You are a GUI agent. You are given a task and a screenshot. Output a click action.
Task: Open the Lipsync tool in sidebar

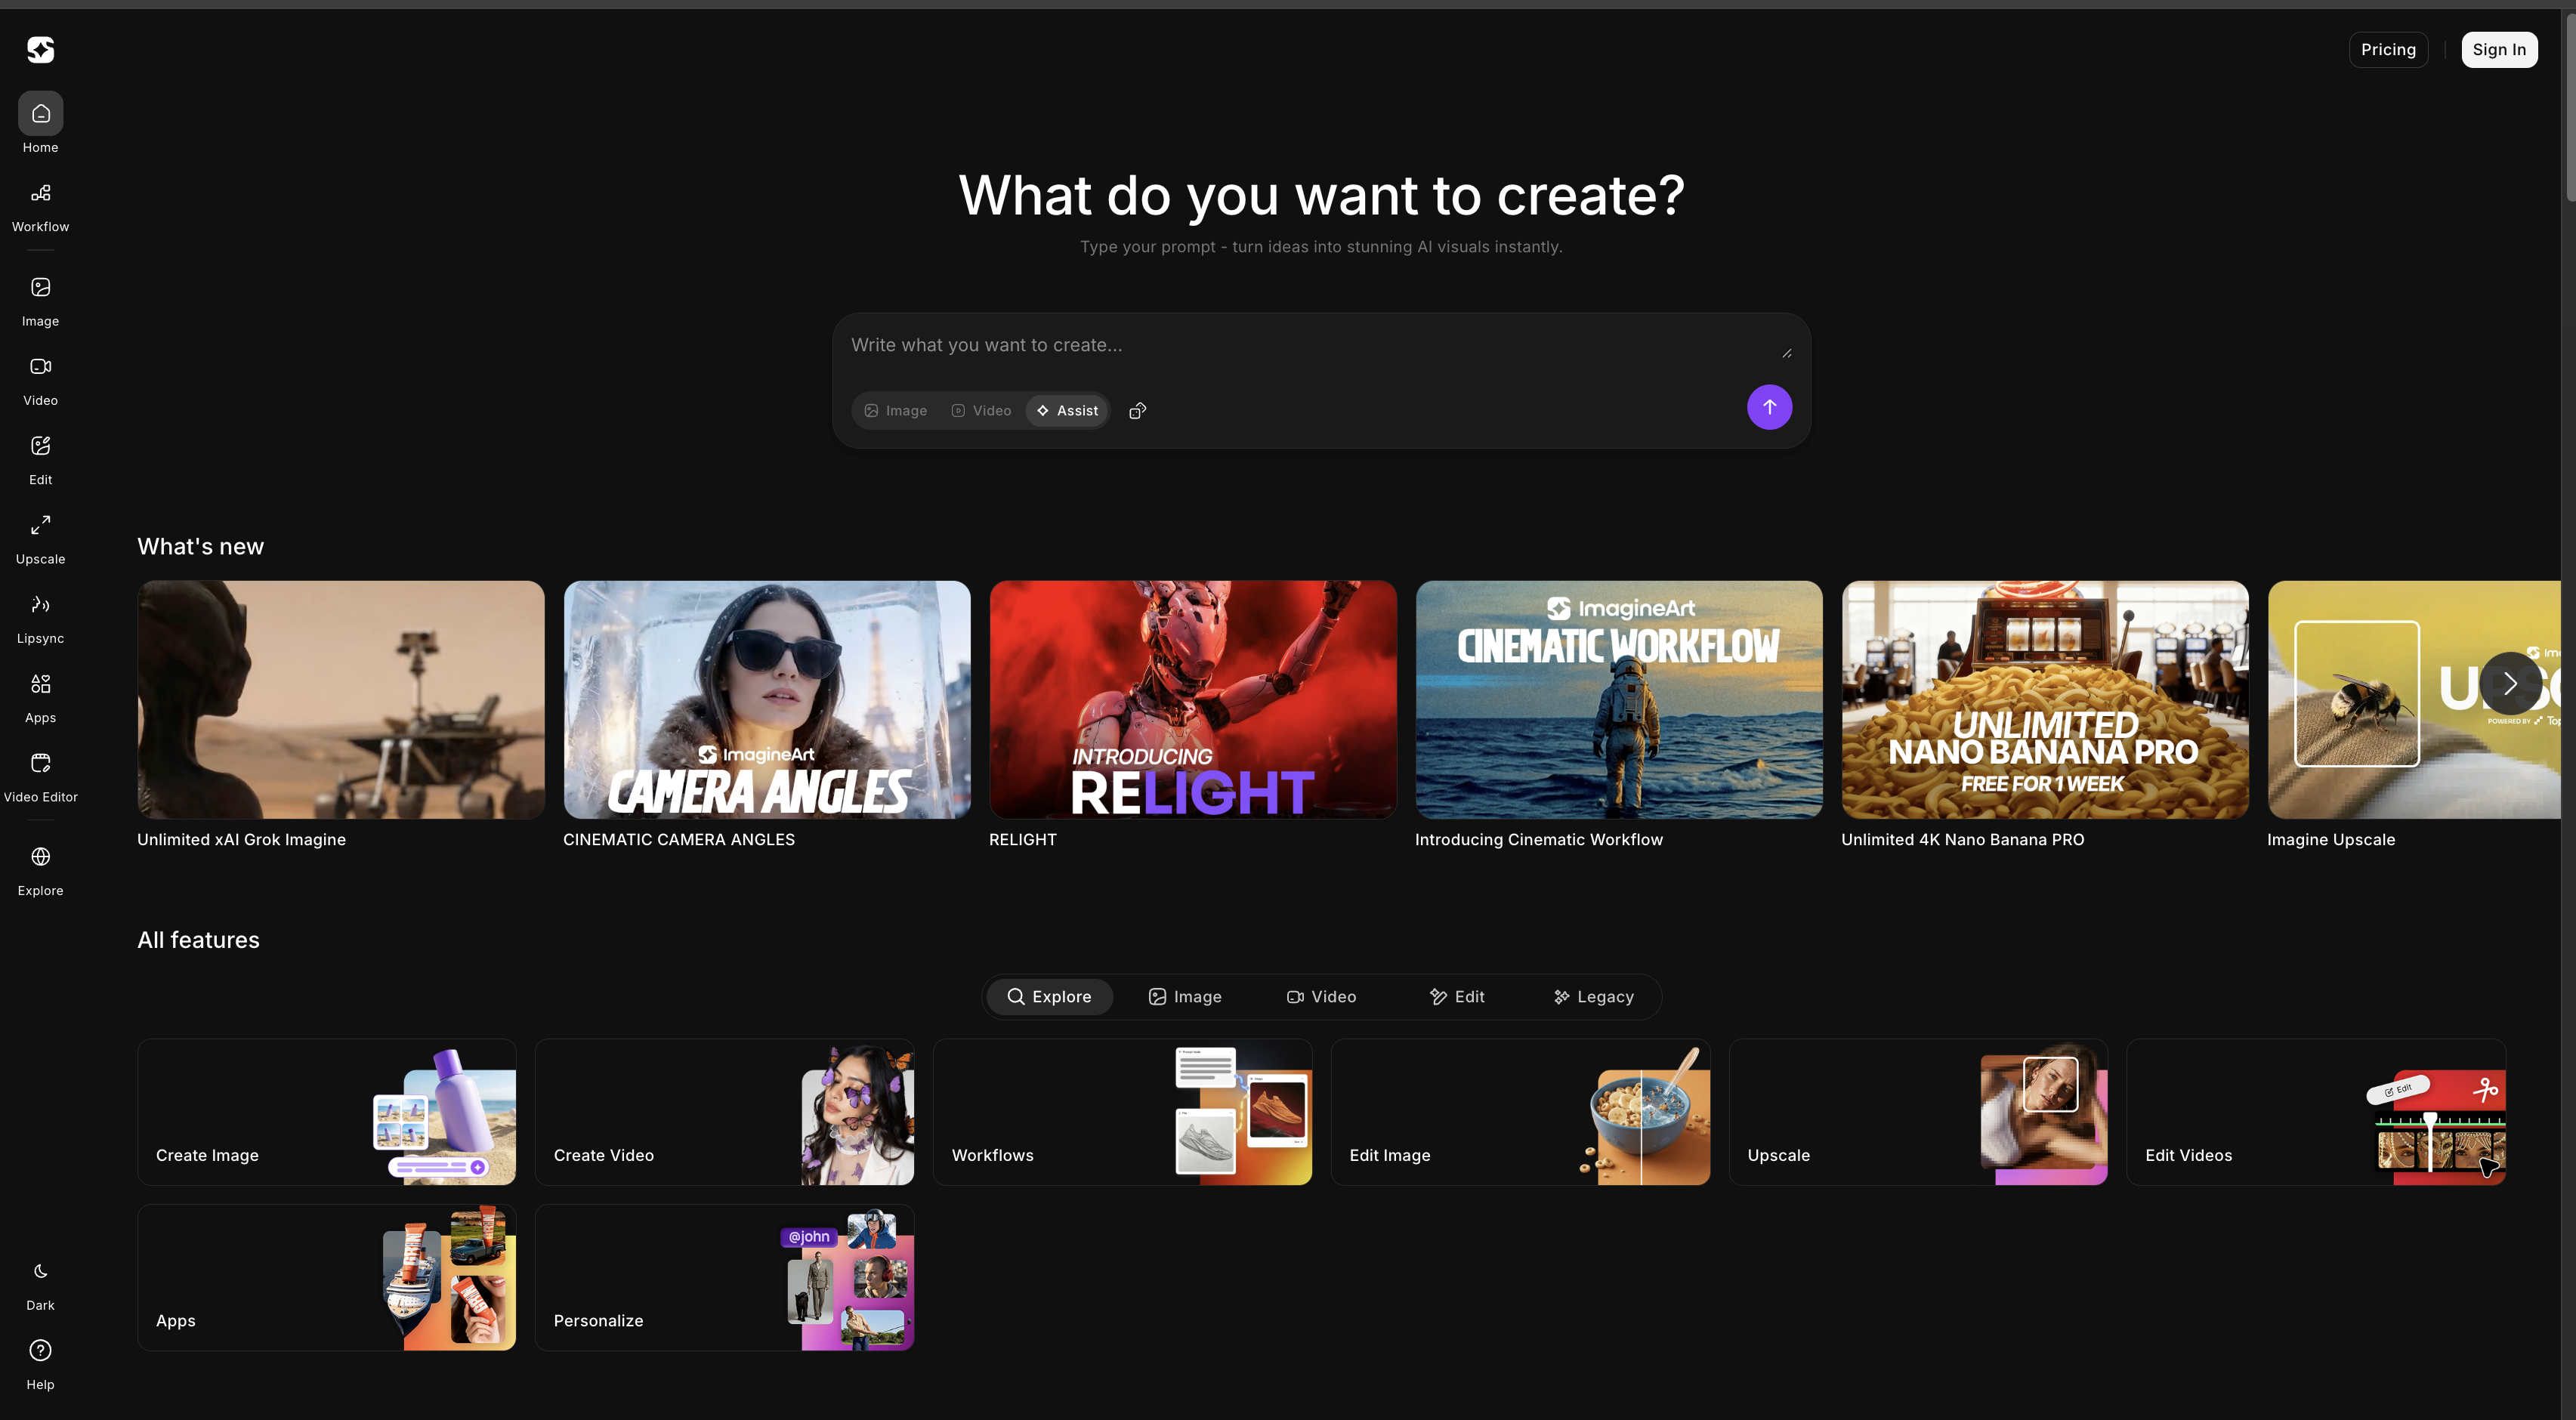(x=40, y=605)
